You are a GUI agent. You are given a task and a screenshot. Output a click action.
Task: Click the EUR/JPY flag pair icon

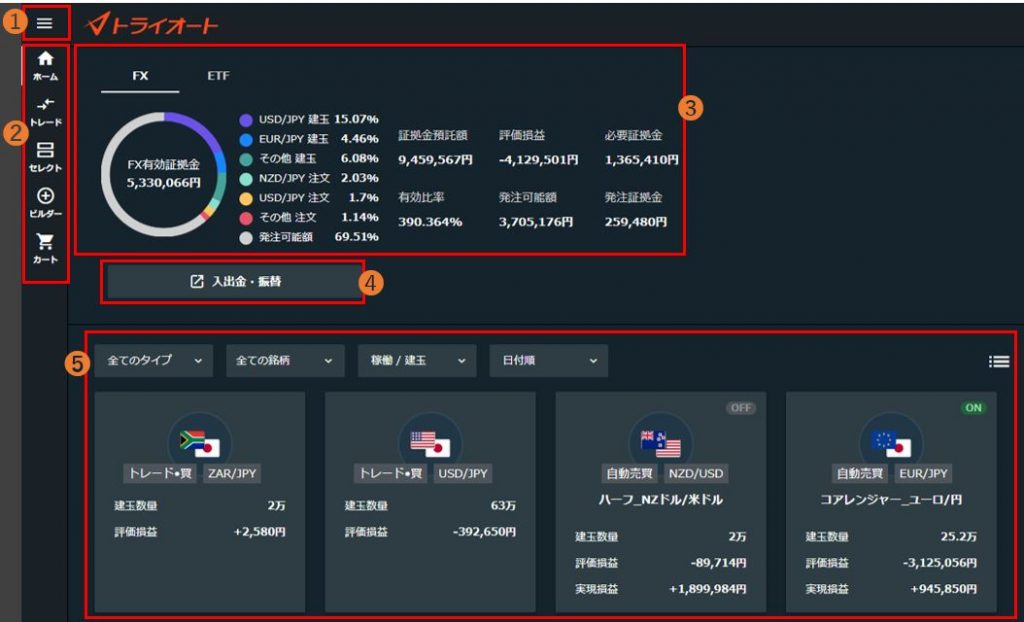click(891, 444)
